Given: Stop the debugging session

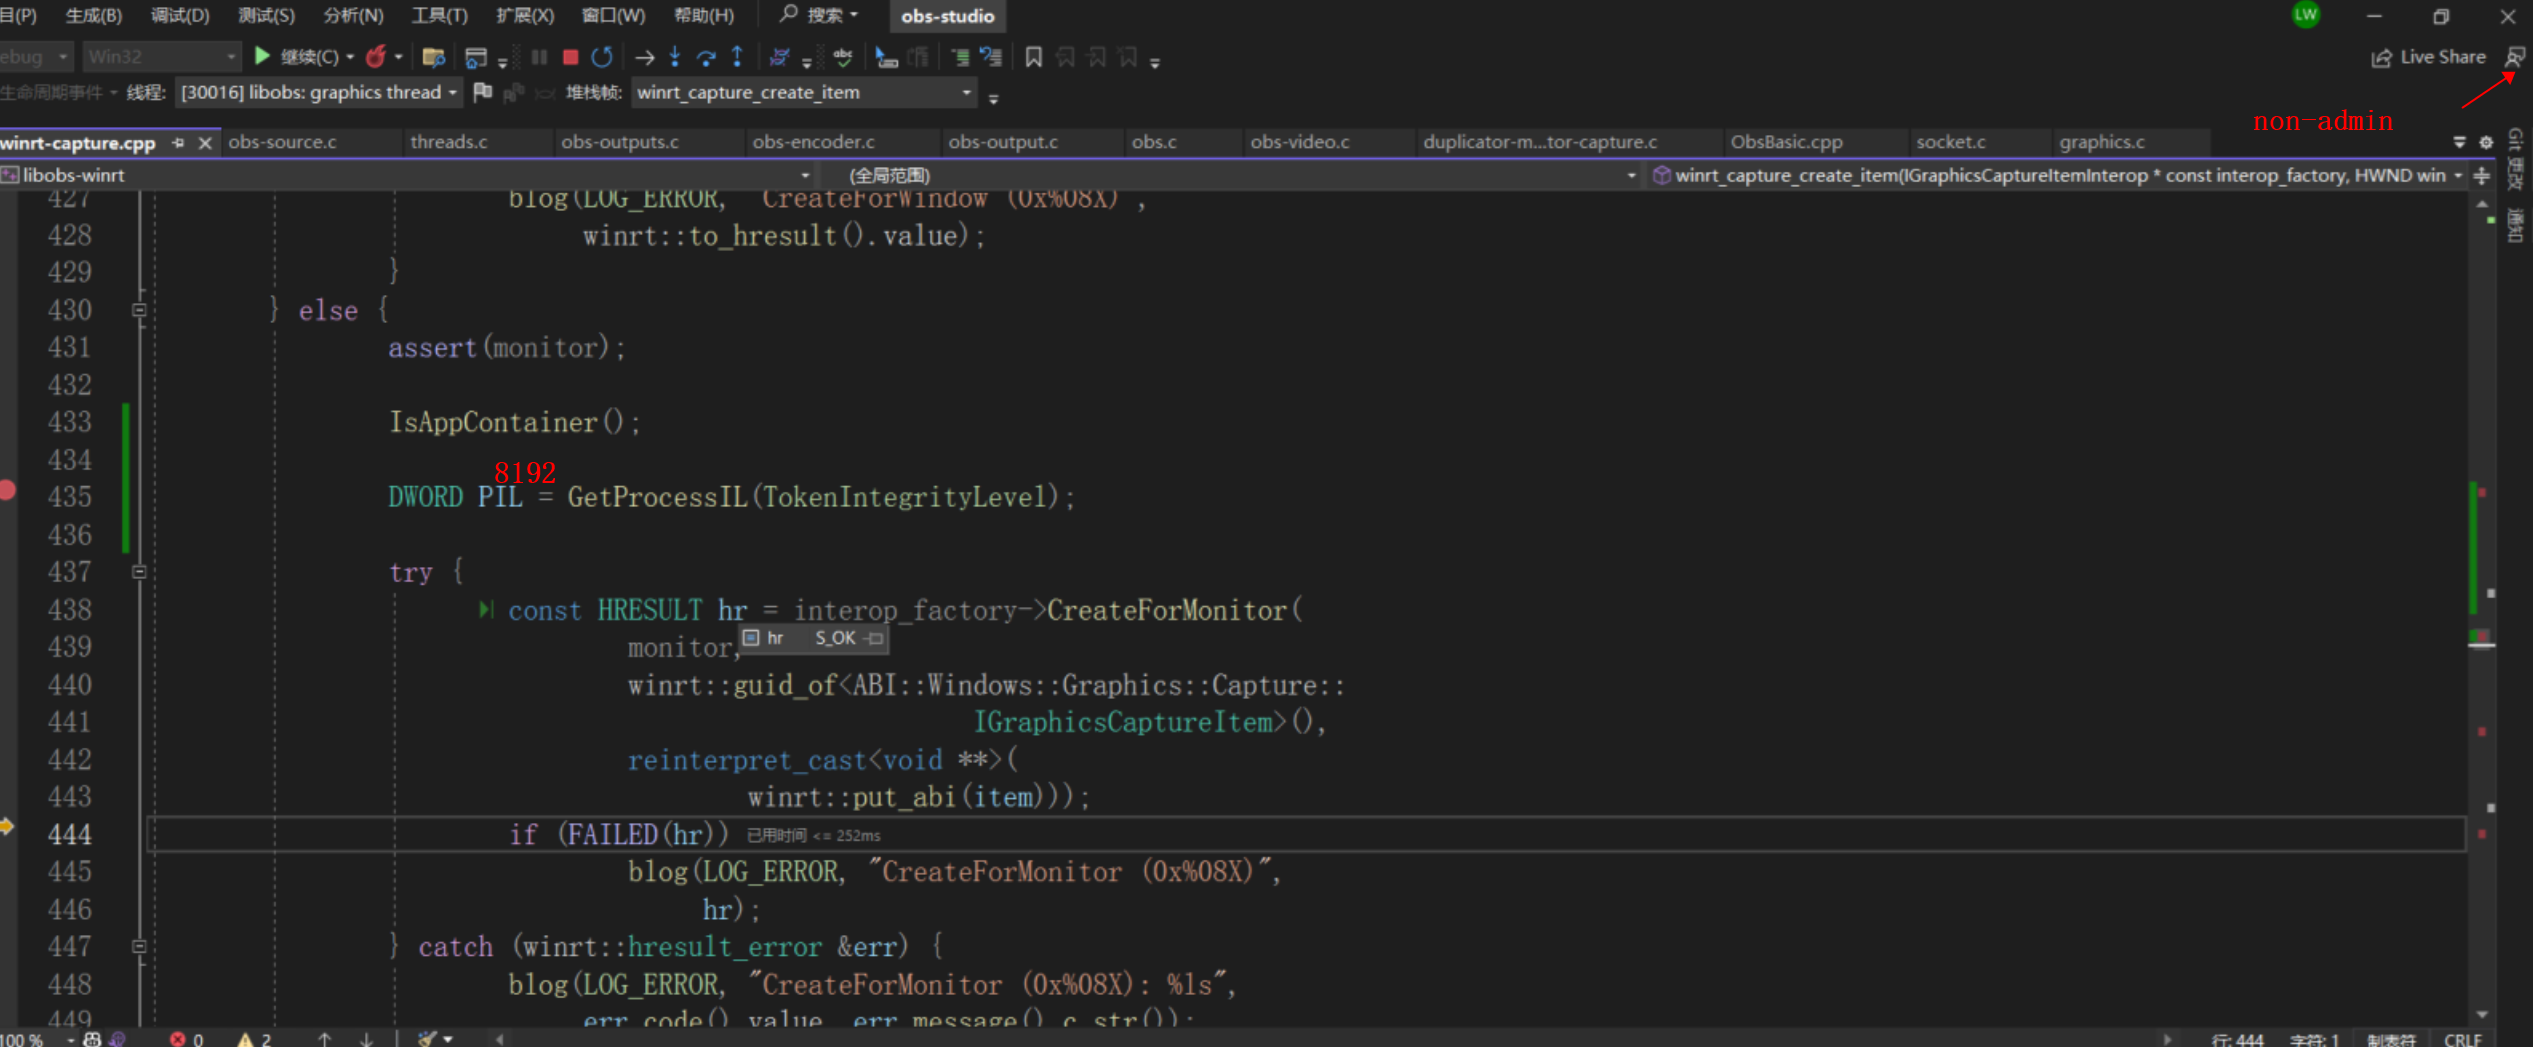Looking at the screenshot, I should coord(570,57).
